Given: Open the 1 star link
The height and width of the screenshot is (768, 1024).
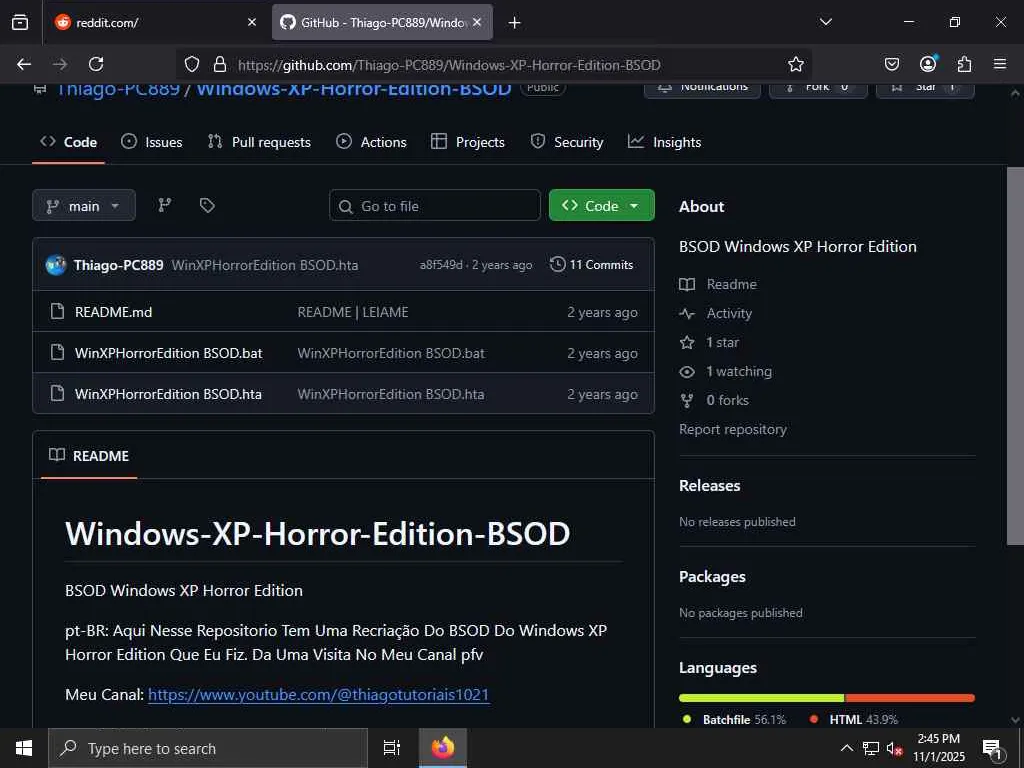Looking at the screenshot, I should (x=709, y=342).
